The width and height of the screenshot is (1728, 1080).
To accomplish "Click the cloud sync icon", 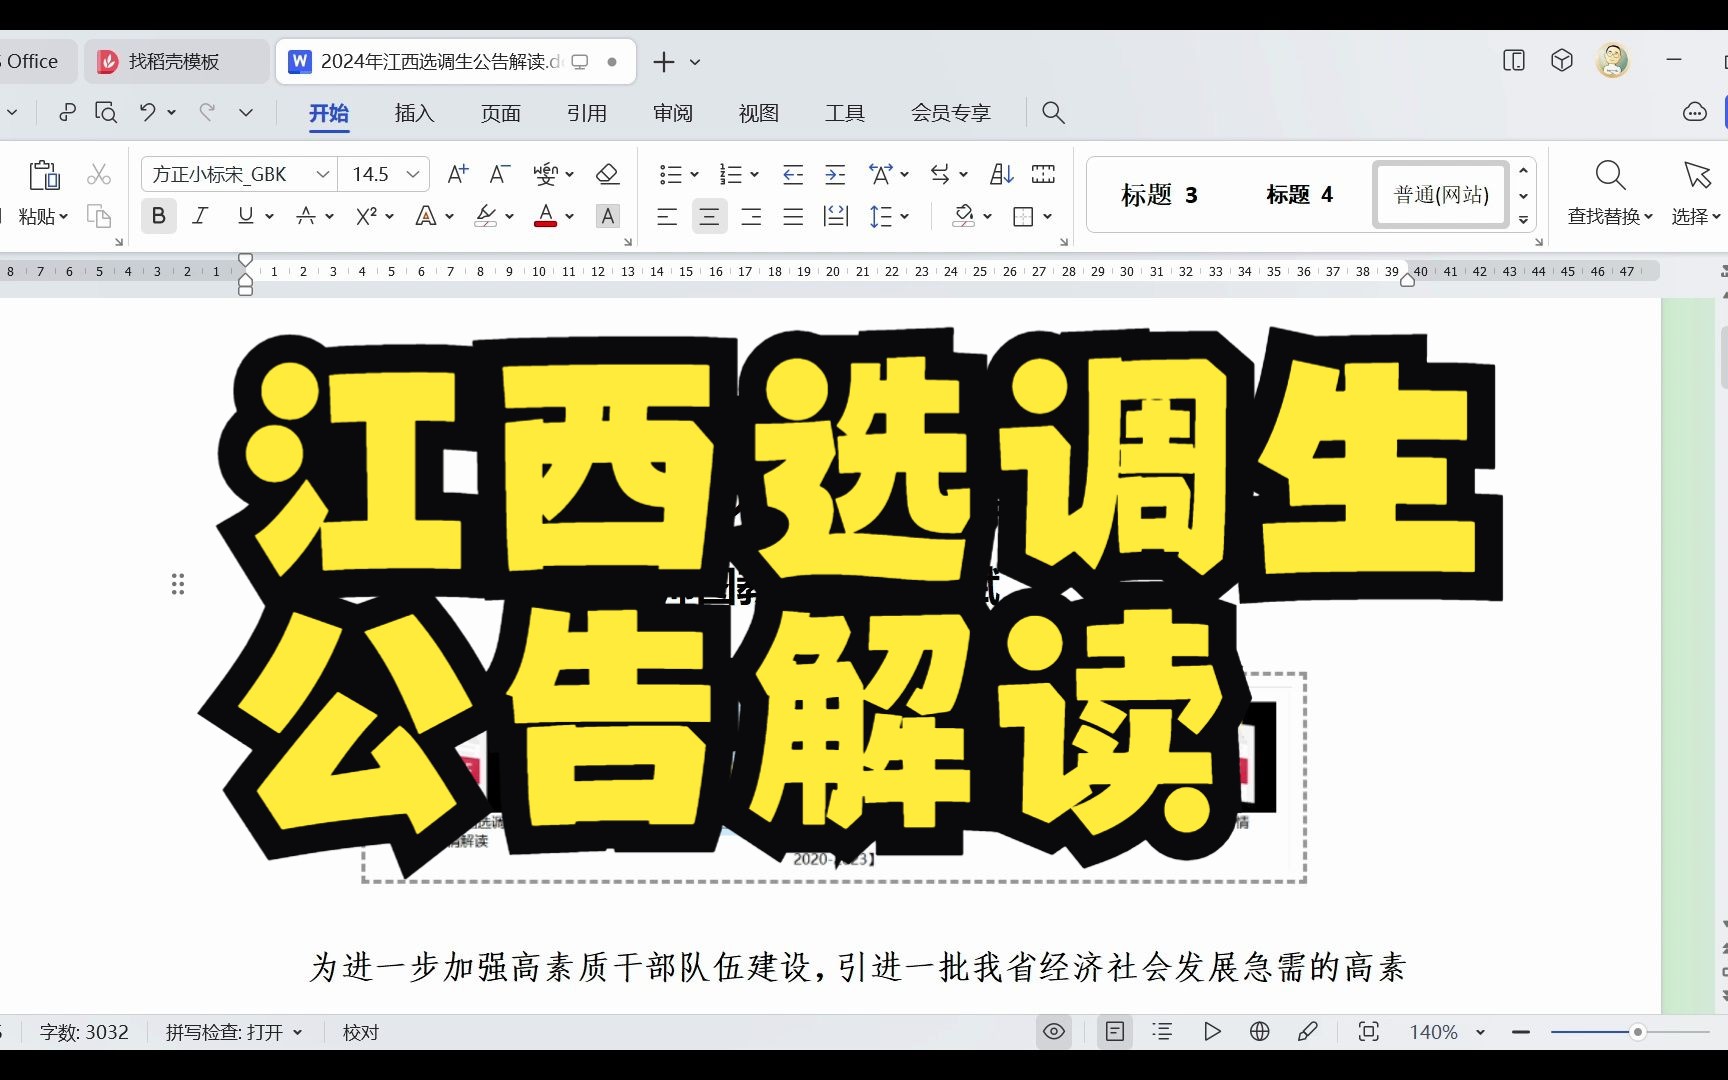I will point(1695,112).
